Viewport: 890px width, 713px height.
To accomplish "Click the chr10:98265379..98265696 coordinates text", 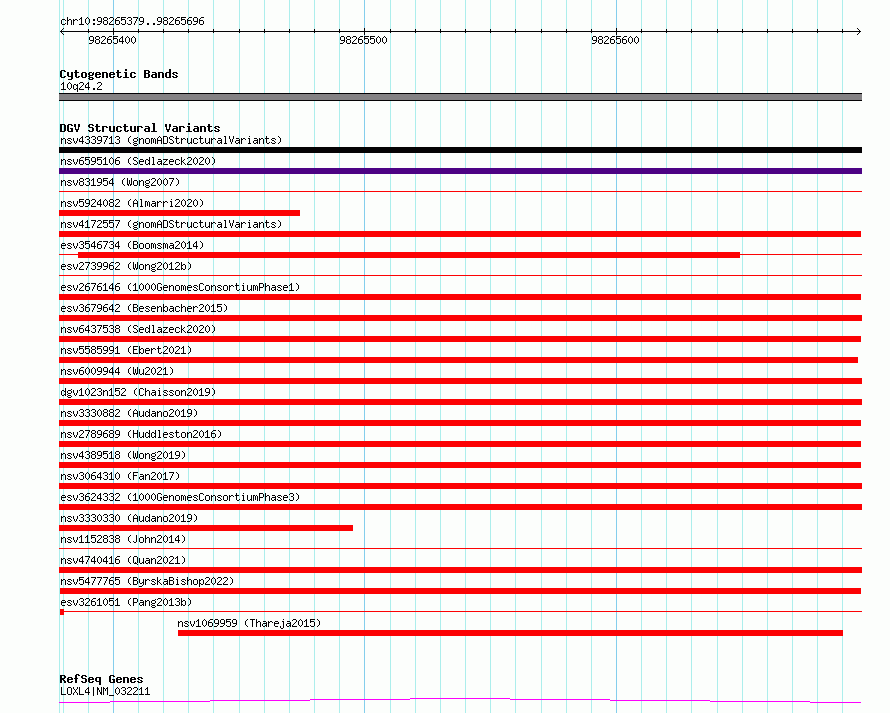I will tap(132, 21).
